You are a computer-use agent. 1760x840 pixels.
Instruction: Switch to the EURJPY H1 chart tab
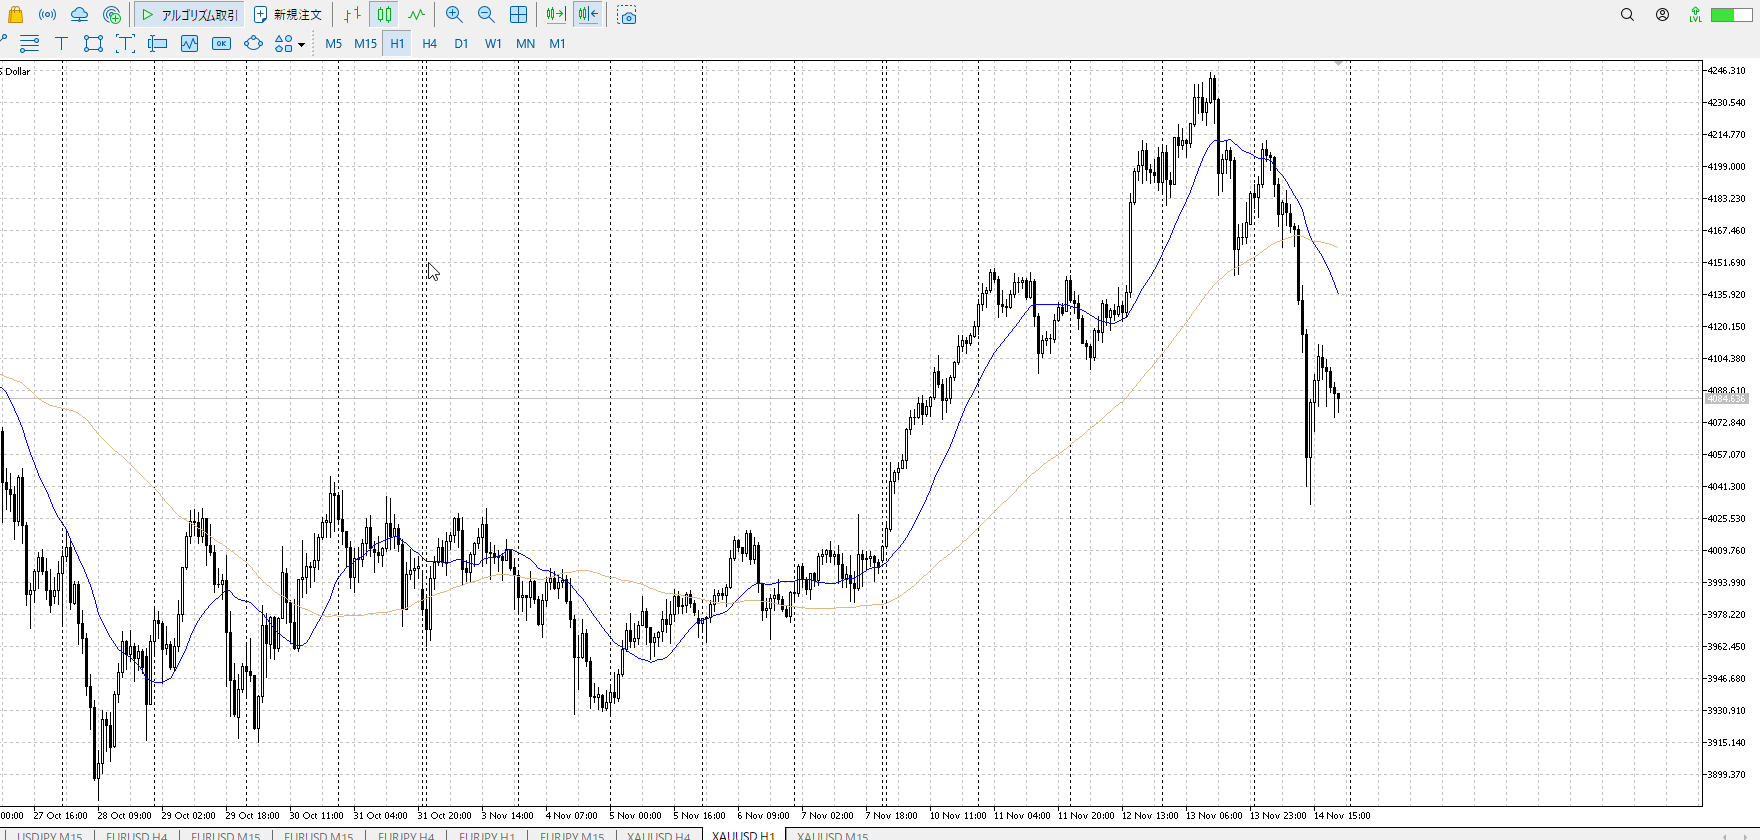pyautogui.click(x=487, y=835)
